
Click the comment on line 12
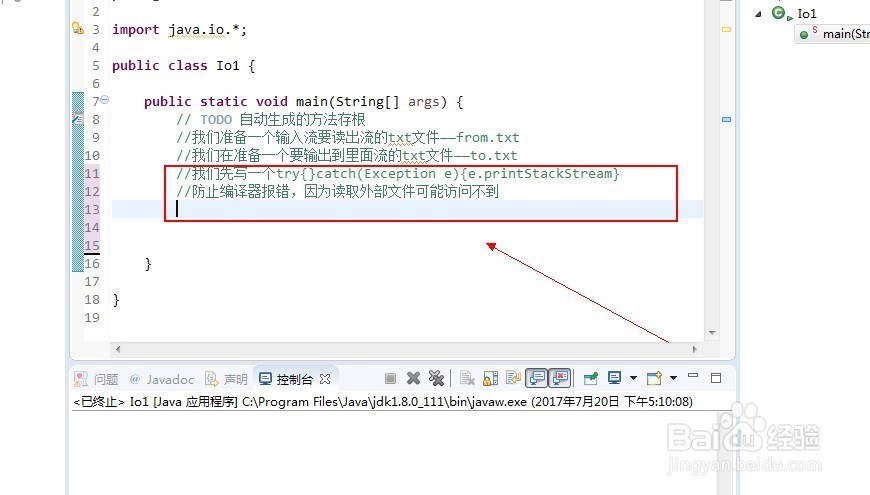point(337,191)
